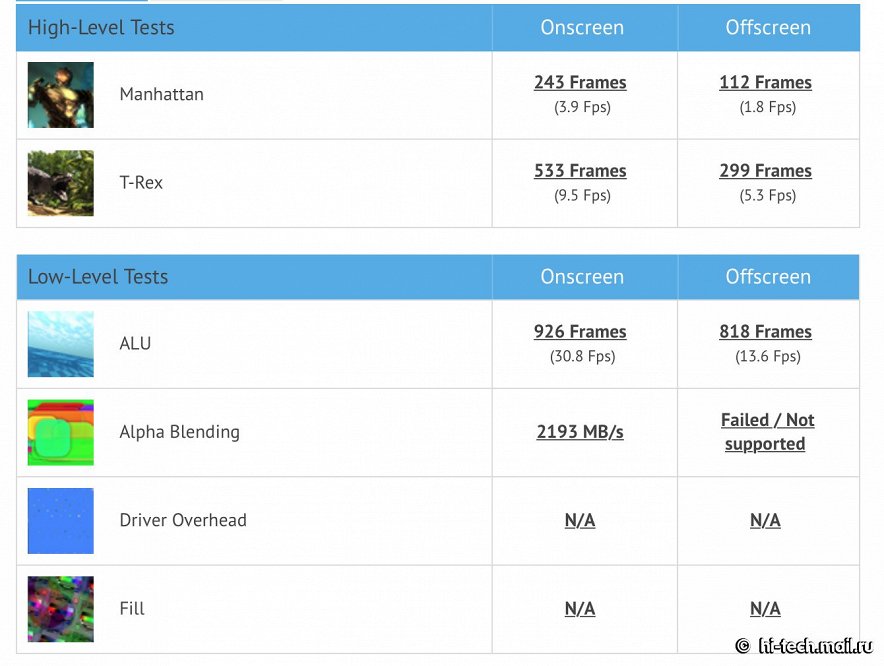Click Fill offscreen N/A result

coord(766,608)
